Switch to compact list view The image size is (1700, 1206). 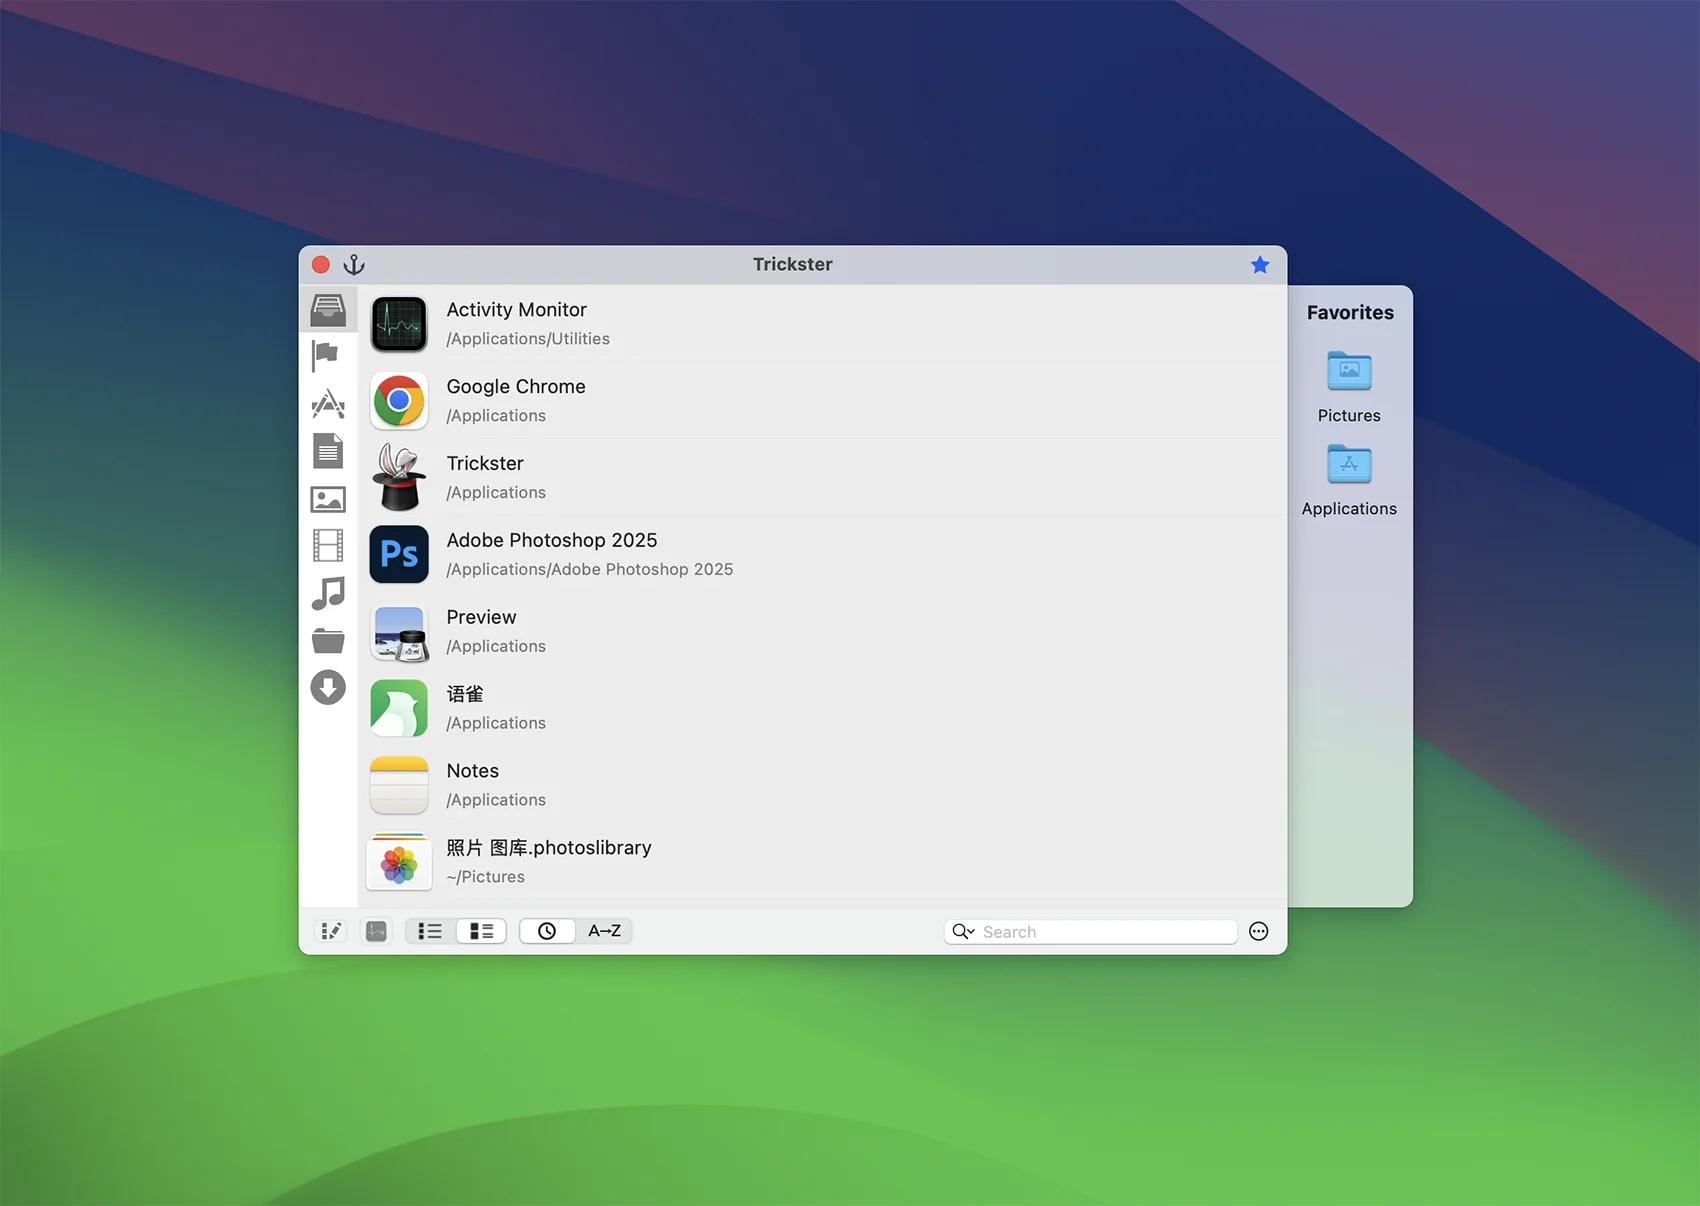click(430, 931)
